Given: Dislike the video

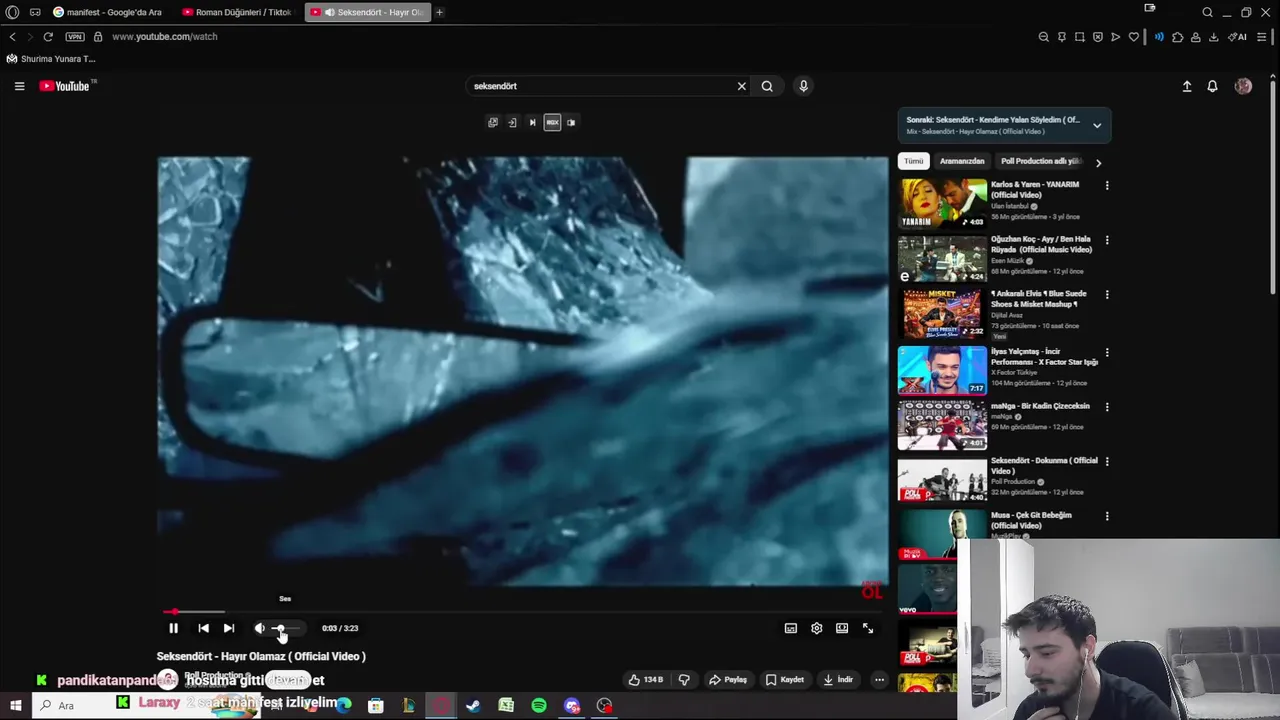Looking at the screenshot, I should pos(684,680).
